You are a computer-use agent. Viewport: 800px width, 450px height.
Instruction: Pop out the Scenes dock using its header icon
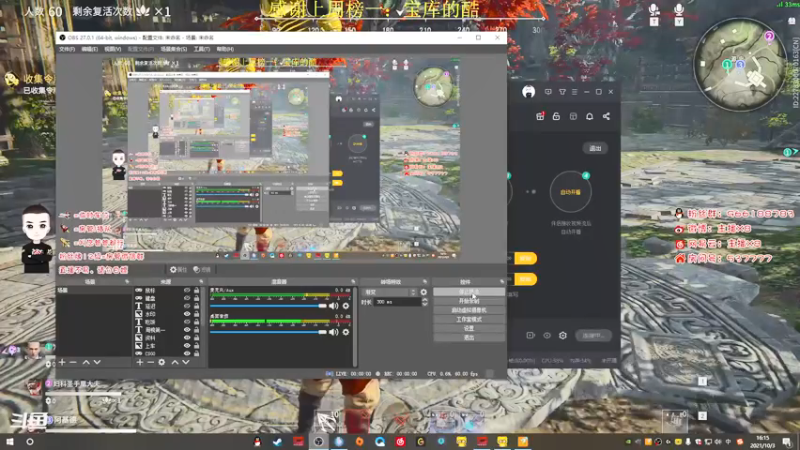[x=127, y=282]
